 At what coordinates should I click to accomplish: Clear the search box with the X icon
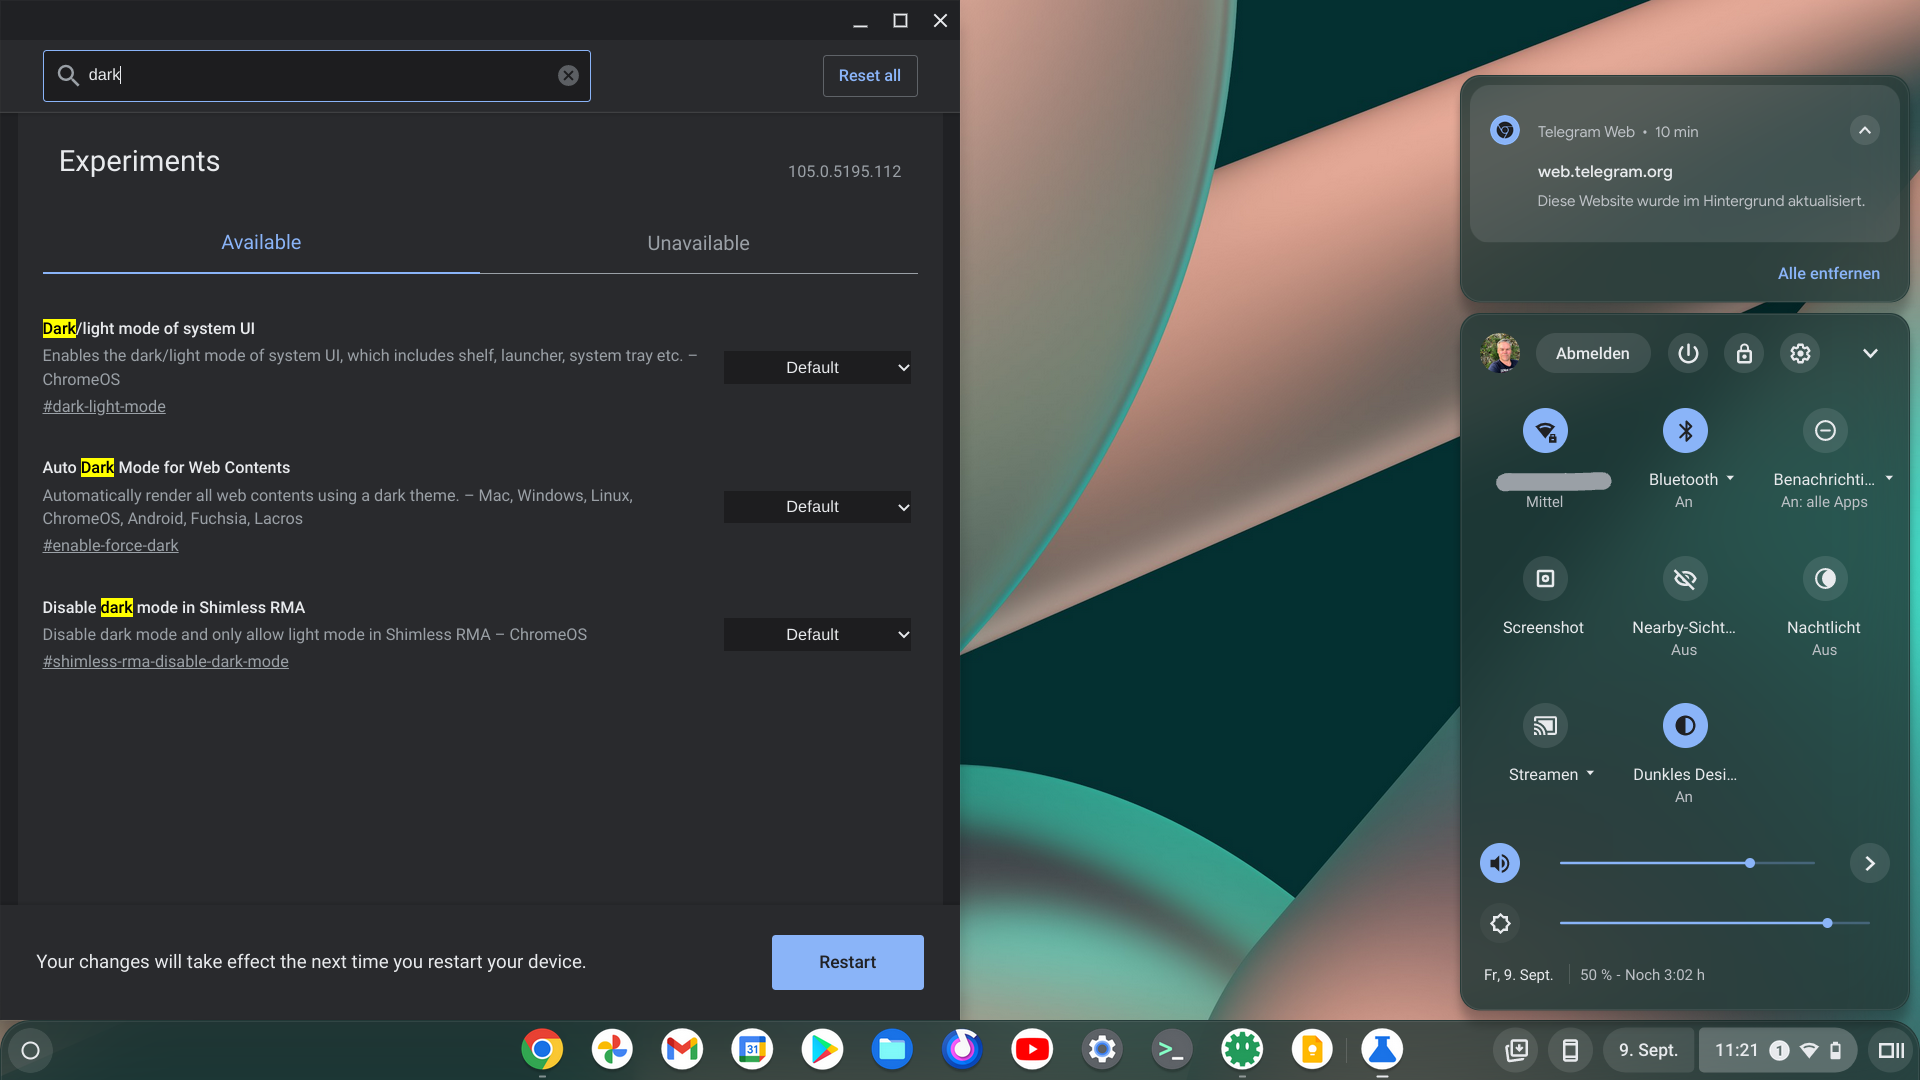[x=568, y=76]
